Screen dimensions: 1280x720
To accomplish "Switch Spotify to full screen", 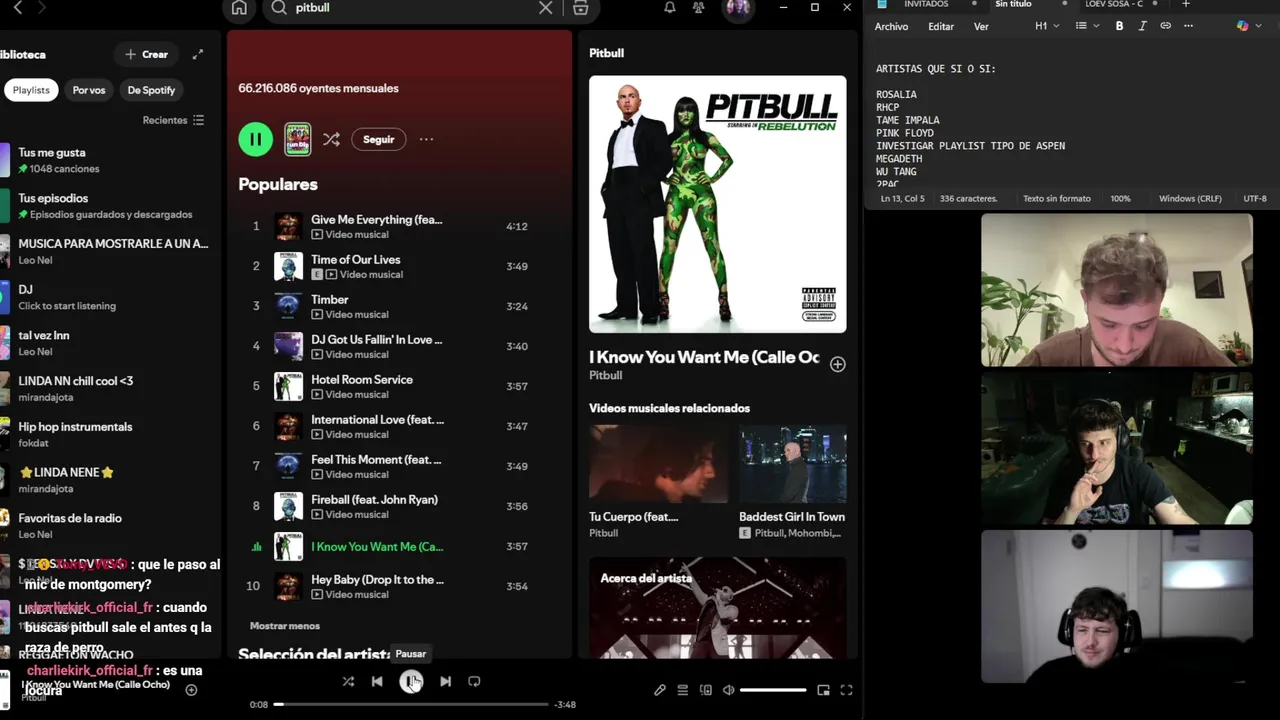I will (x=846, y=690).
